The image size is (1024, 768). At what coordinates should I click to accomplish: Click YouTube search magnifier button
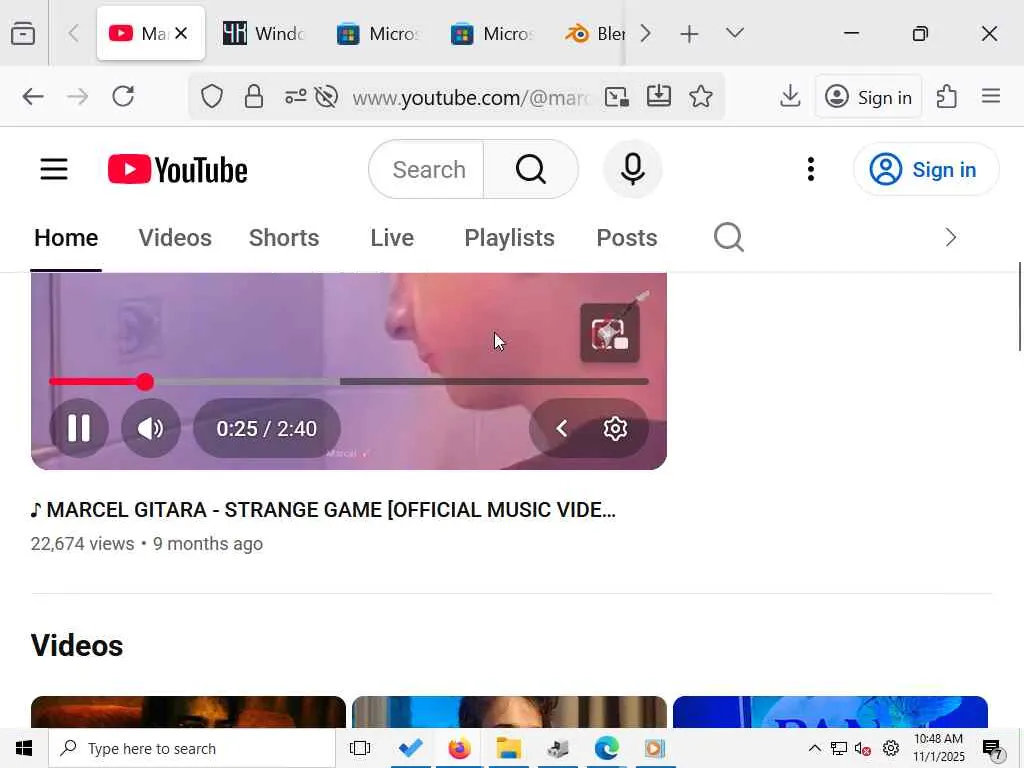pyautogui.click(x=530, y=169)
